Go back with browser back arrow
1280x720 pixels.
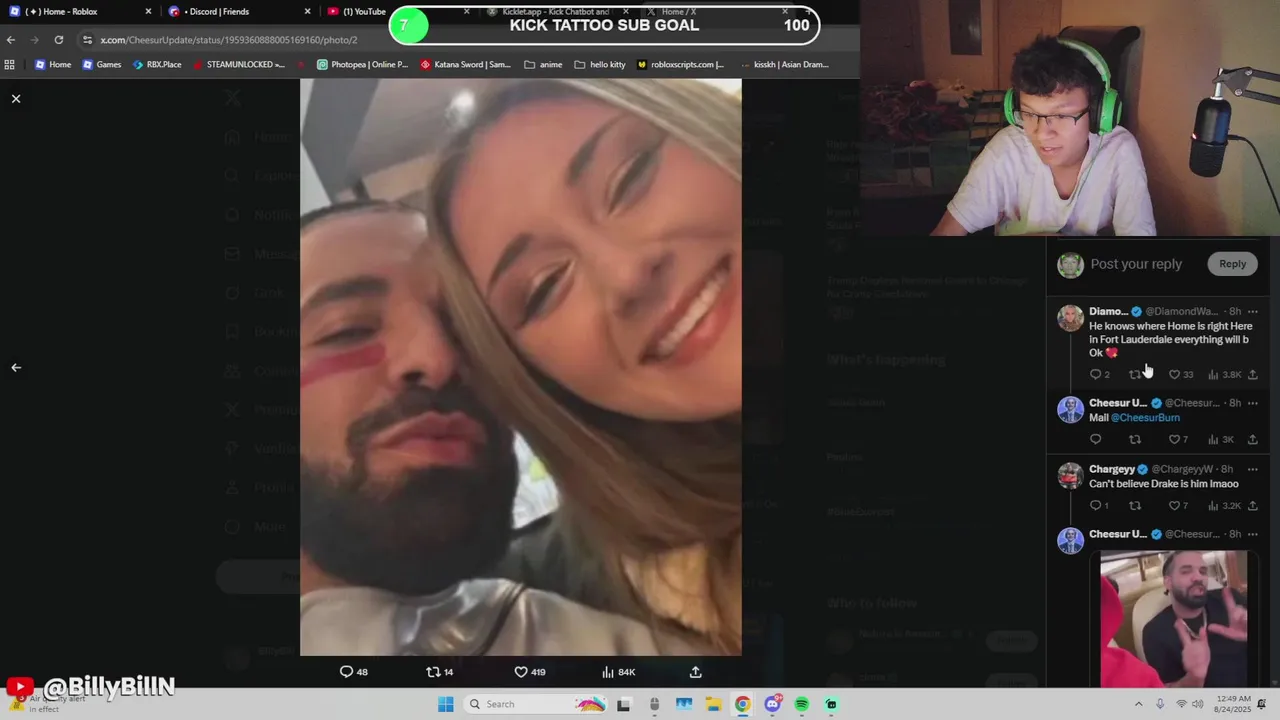tap(11, 39)
